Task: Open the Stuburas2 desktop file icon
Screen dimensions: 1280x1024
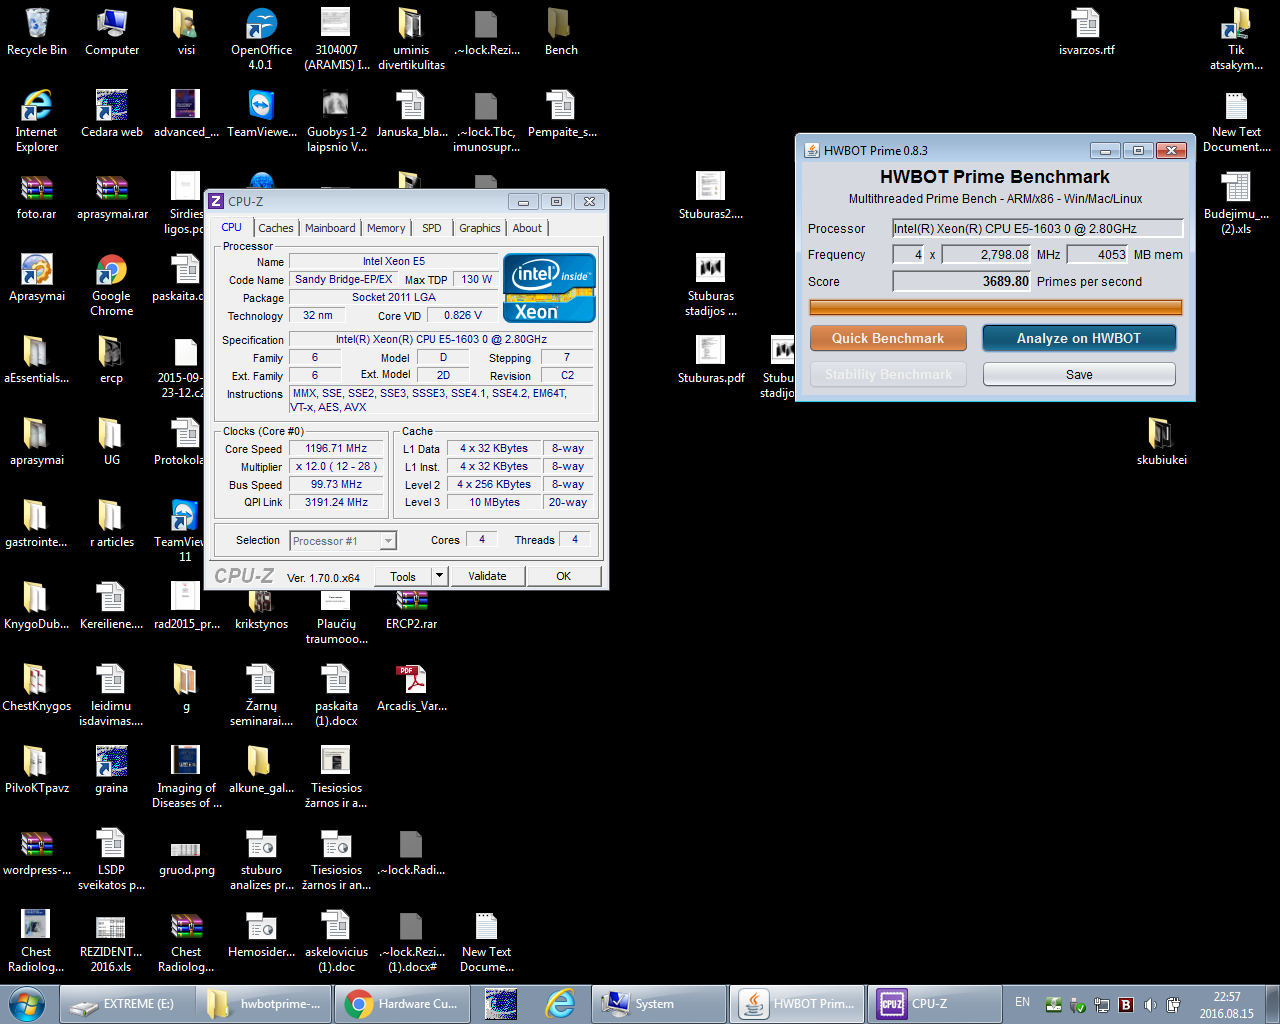Action: [710, 196]
